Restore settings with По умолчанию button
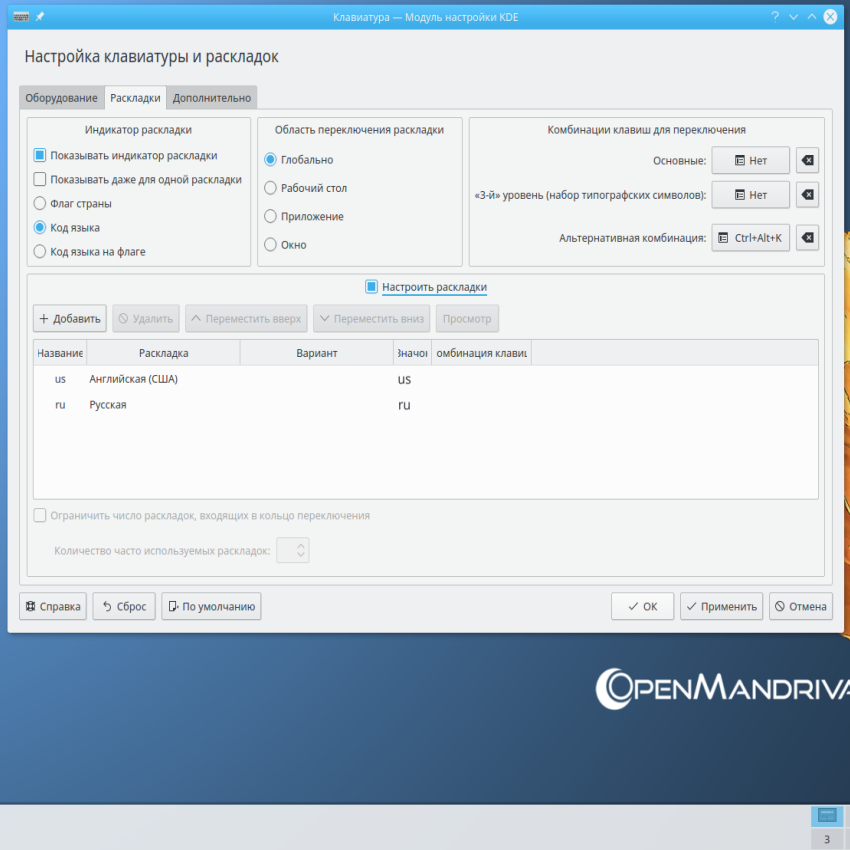Image resolution: width=850 pixels, height=850 pixels. (x=211, y=606)
